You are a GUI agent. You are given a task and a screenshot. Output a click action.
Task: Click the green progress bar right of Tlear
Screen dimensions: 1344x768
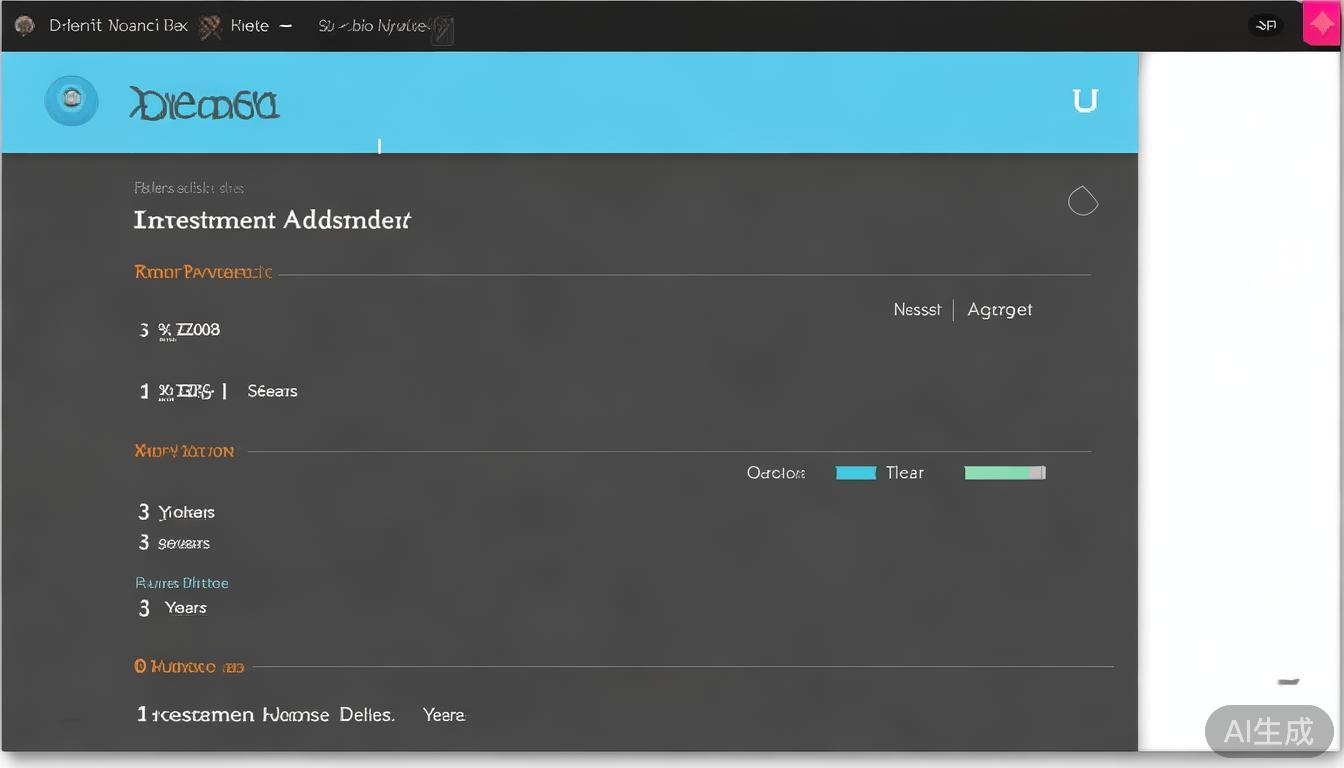pyautogui.click(x=1004, y=473)
